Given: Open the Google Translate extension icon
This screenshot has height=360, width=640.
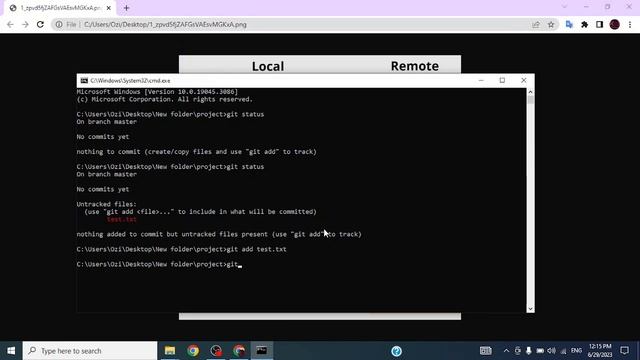Looking at the screenshot, I should (x=569, y=24).
